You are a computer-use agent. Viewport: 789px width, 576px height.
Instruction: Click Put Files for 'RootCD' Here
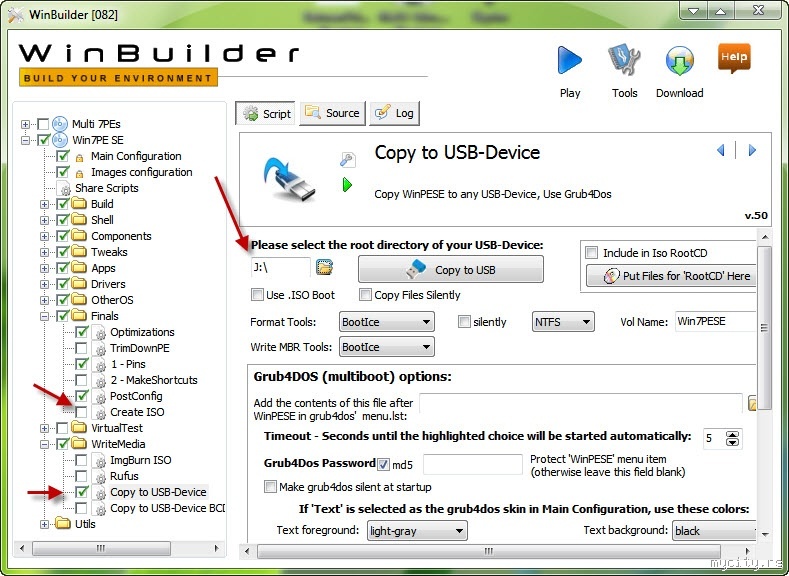pyautogui.click(x=671, y=276)
